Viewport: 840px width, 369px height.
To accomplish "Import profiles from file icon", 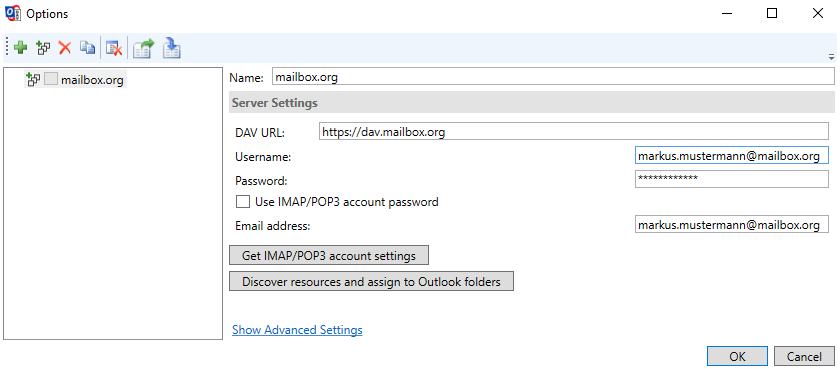I will (171, 48).
